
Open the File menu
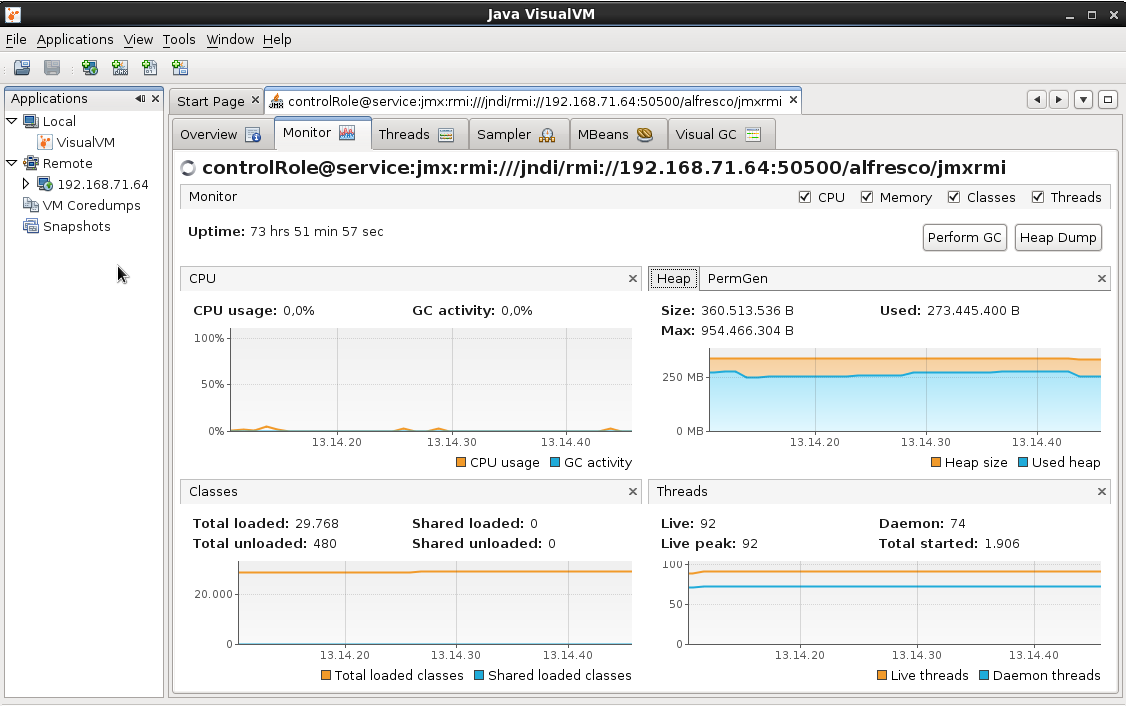coord(16,40)
